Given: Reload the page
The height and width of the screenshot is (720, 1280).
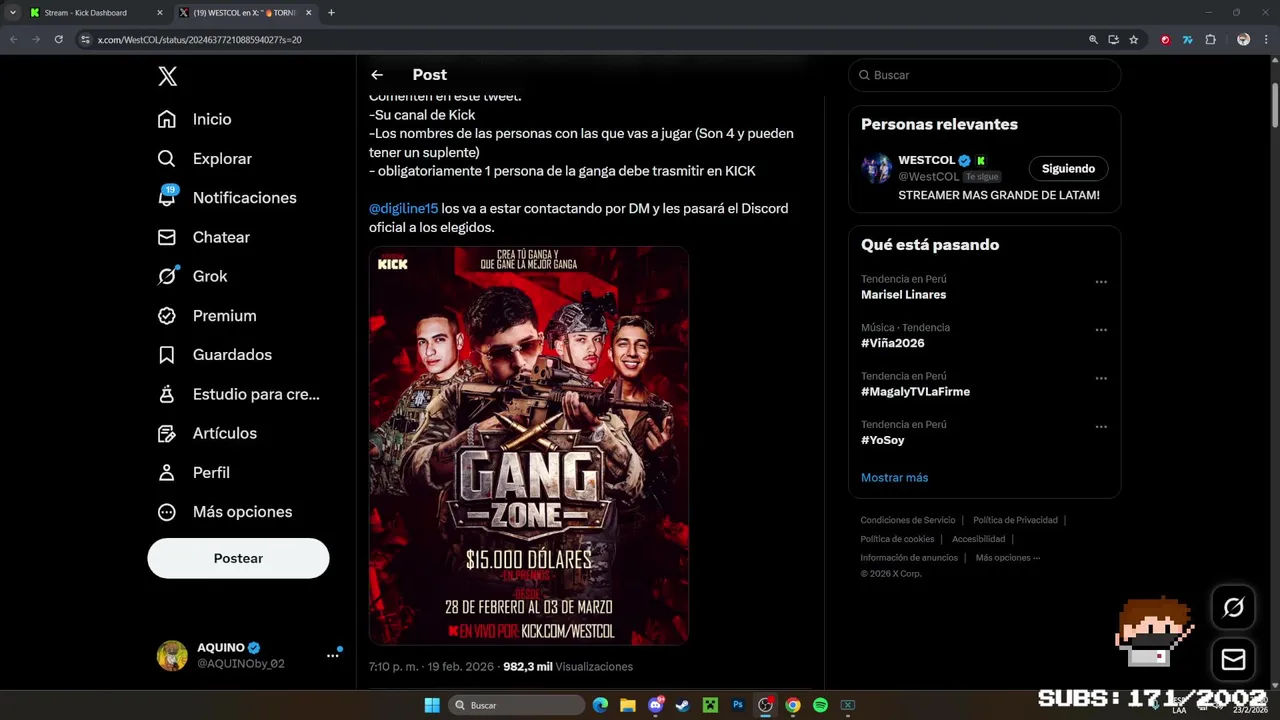Looking at the screenshot, I should (59, 40).
